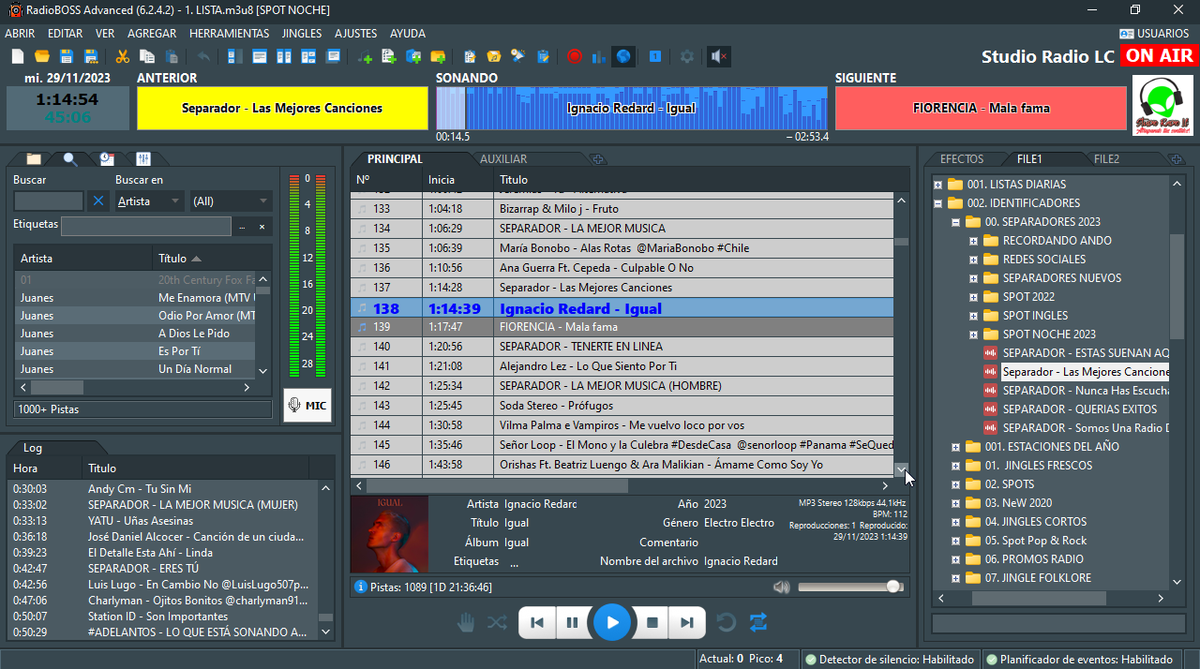Switch to the EFECTOS tab

pyautogui.click(x=962, y=159)
